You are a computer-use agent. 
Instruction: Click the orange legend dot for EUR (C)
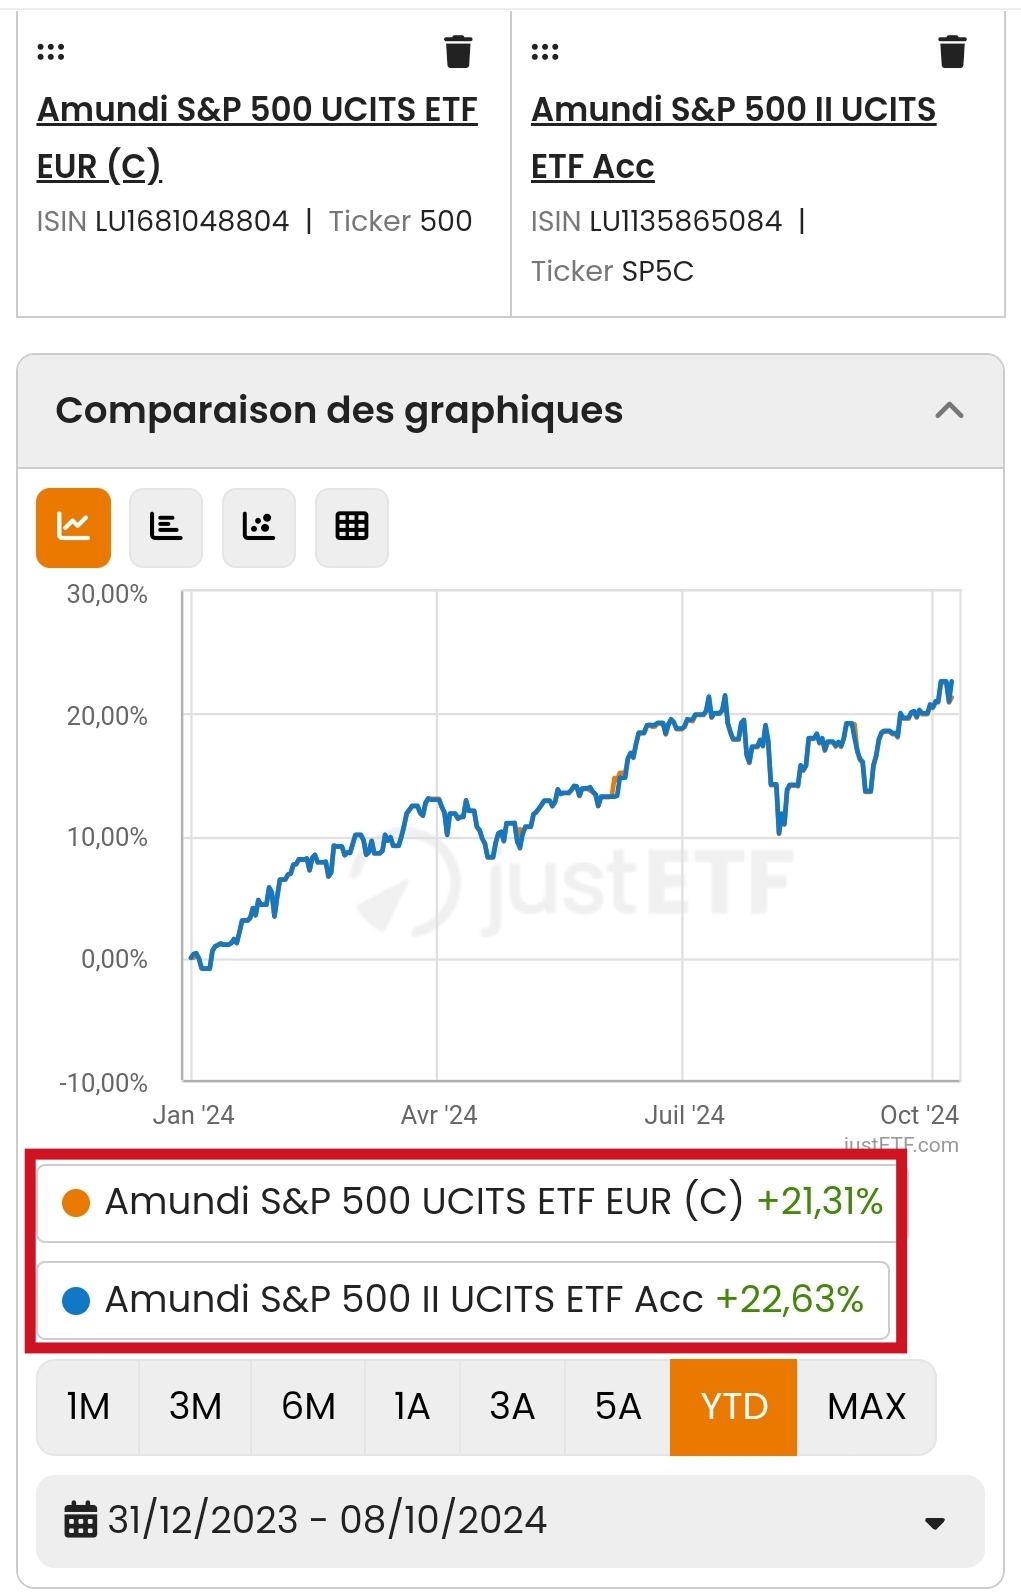point(76,1202)
